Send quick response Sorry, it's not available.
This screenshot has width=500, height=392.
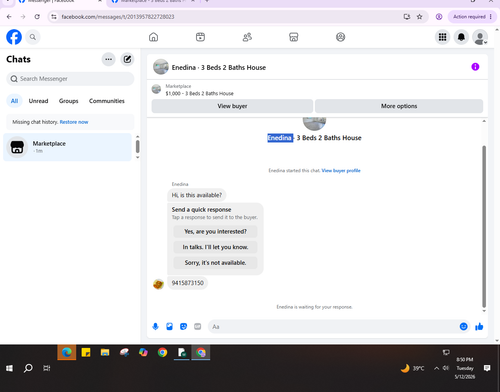coord(215,263)
